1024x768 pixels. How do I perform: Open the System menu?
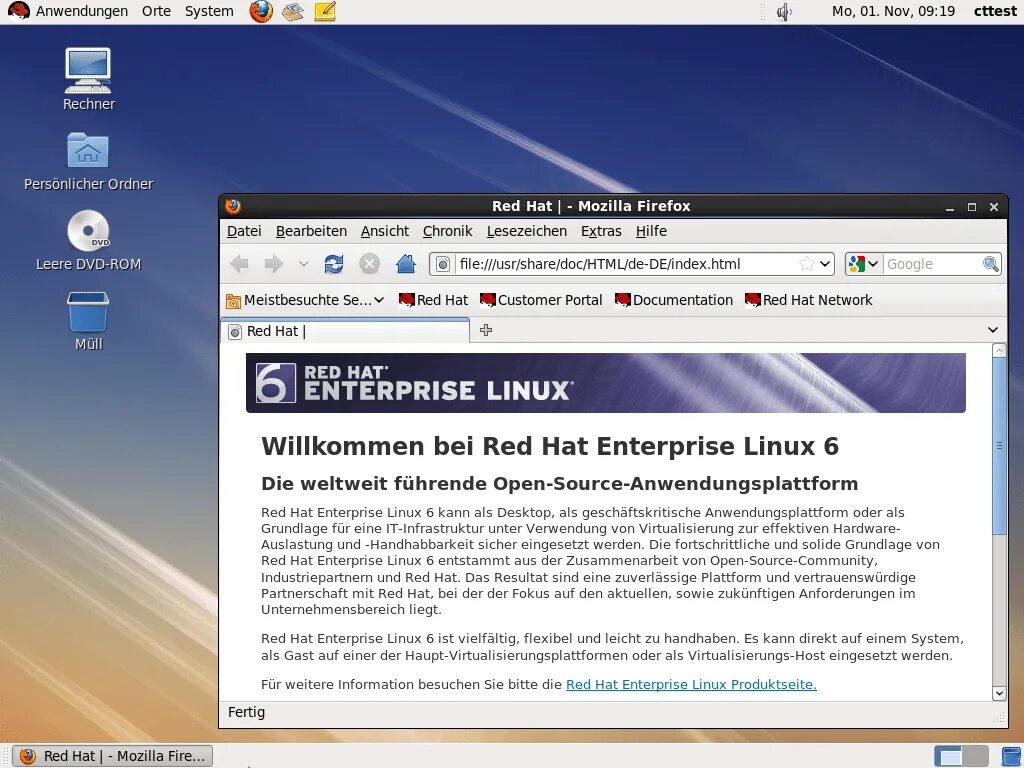209,11
